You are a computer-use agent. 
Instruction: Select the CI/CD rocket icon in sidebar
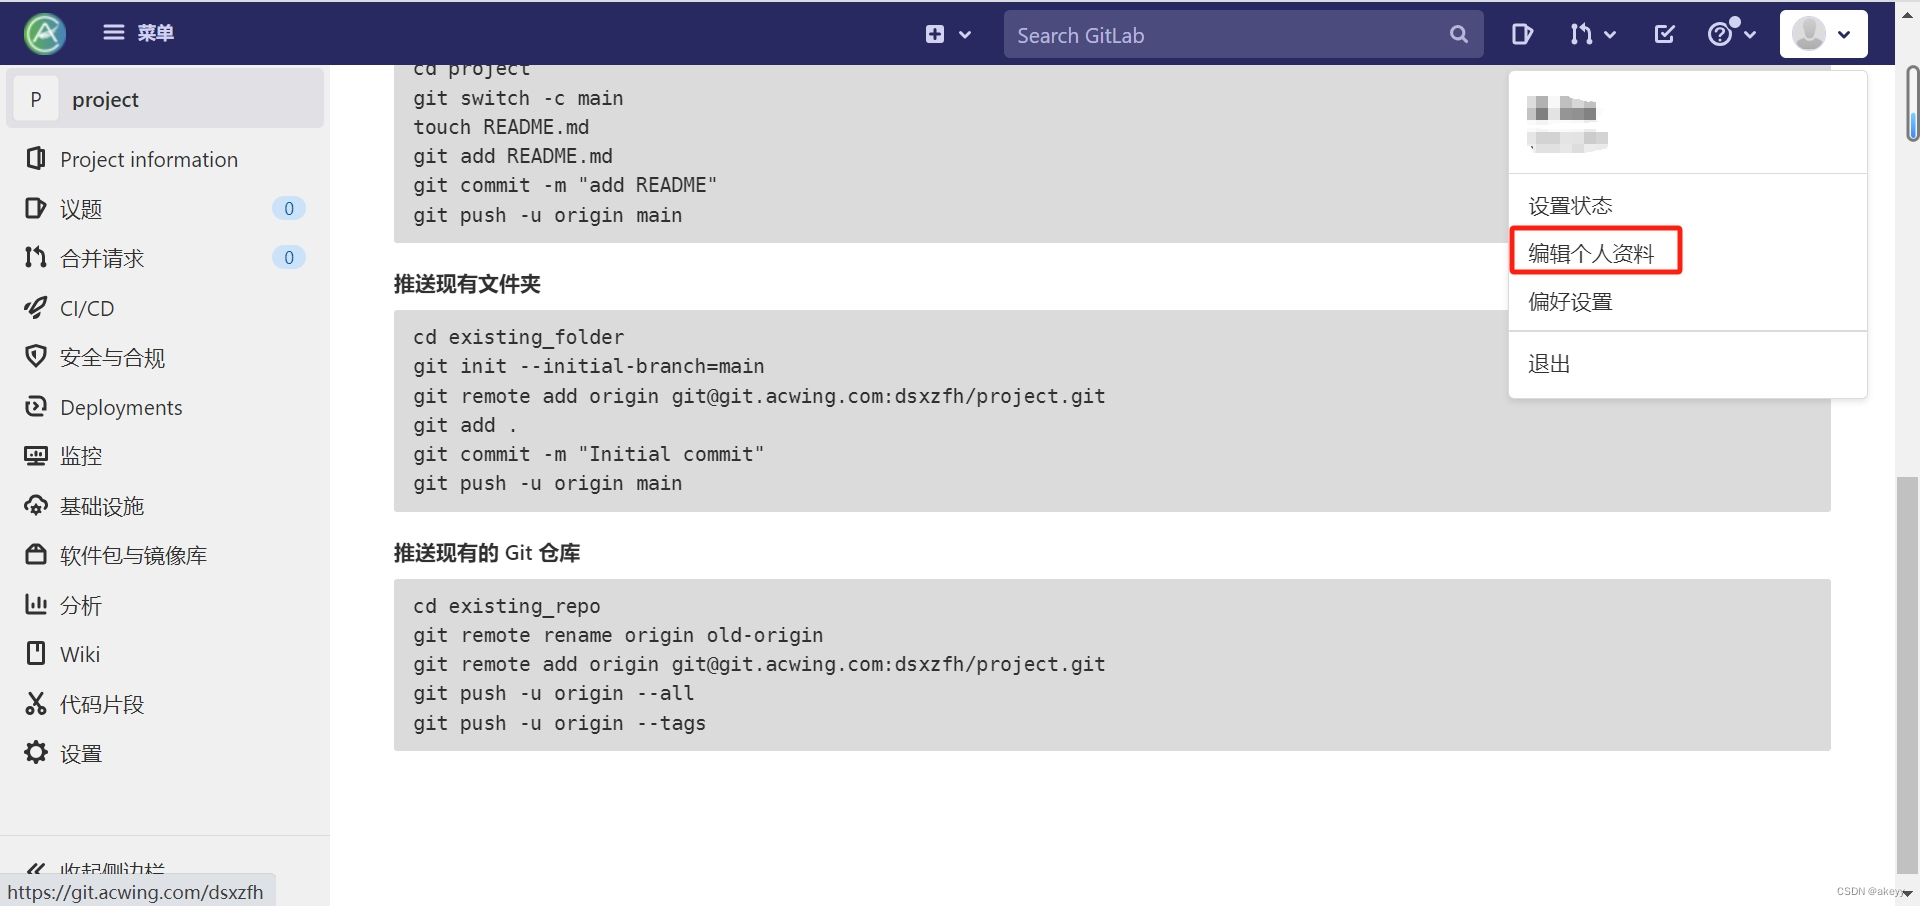(x=36, y=308)
